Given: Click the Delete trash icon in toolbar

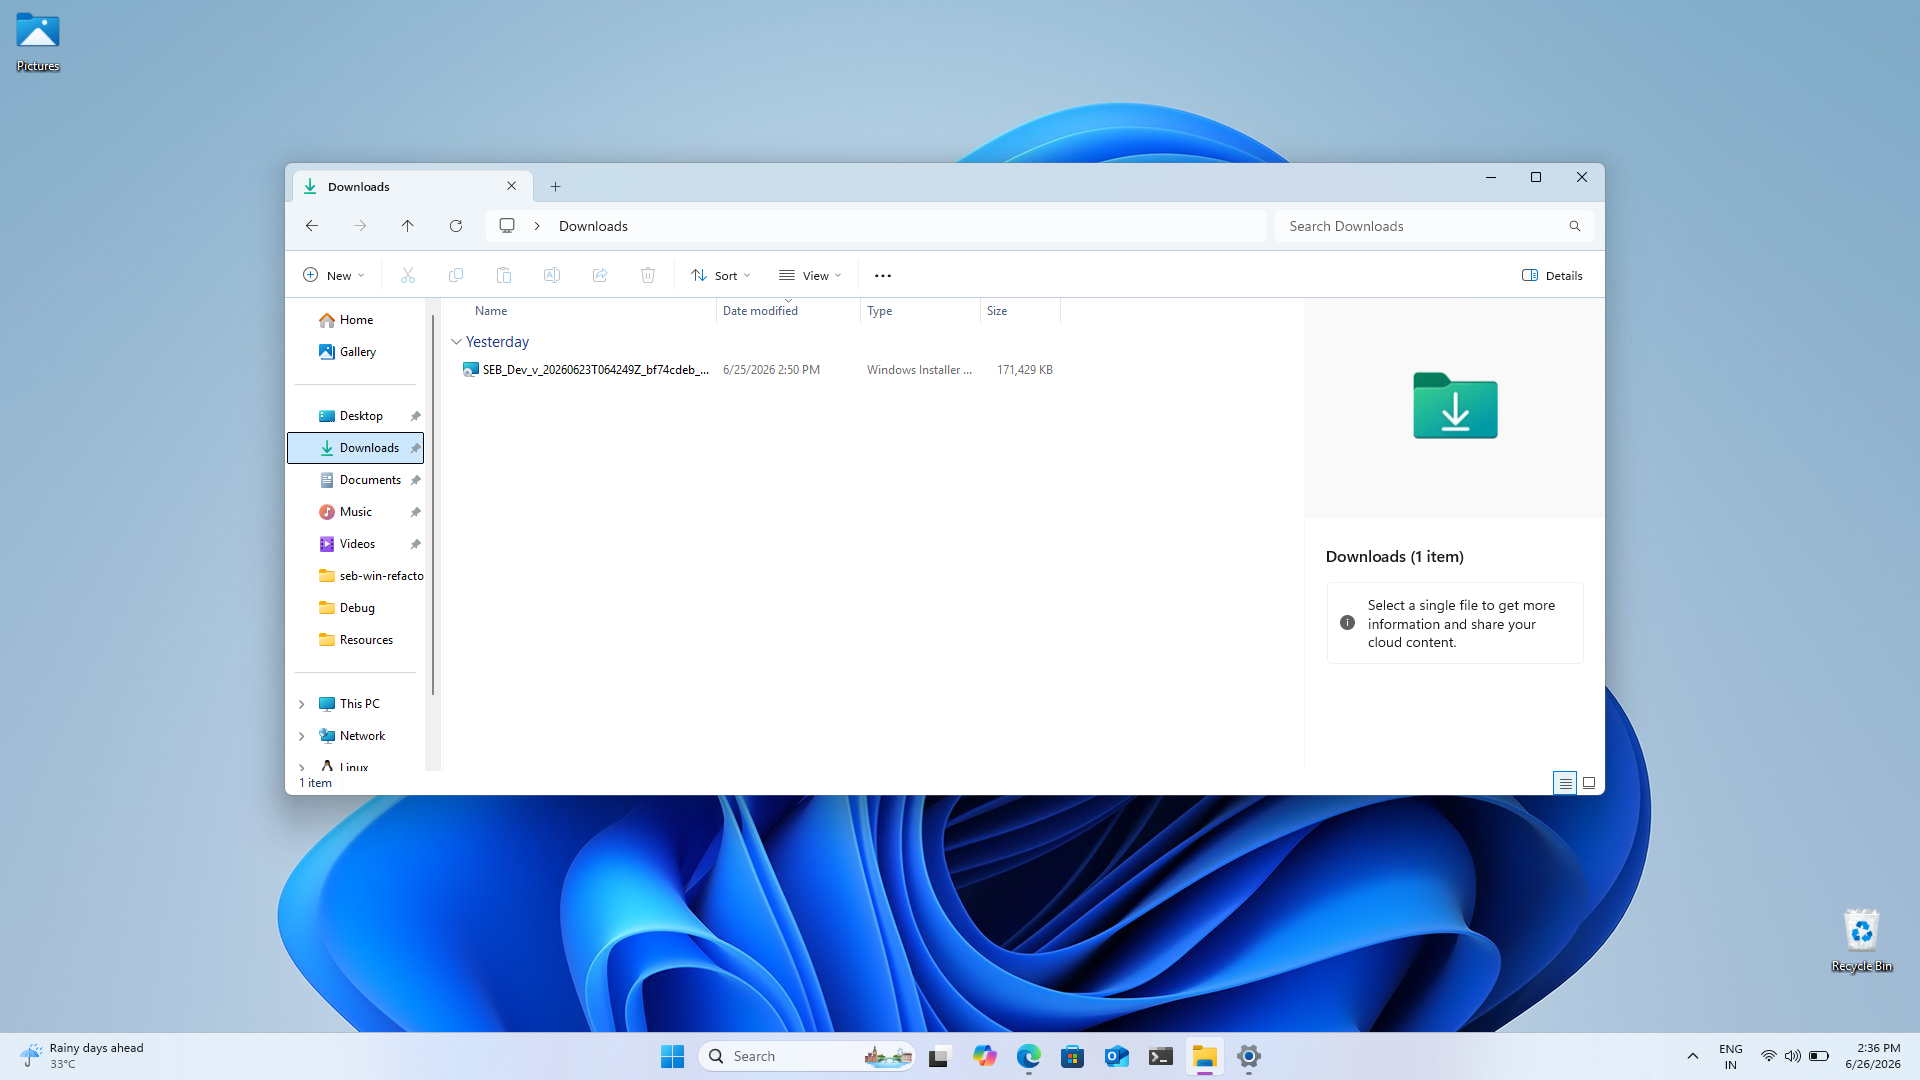Looking at the screenshot, I should pos(648,275).
